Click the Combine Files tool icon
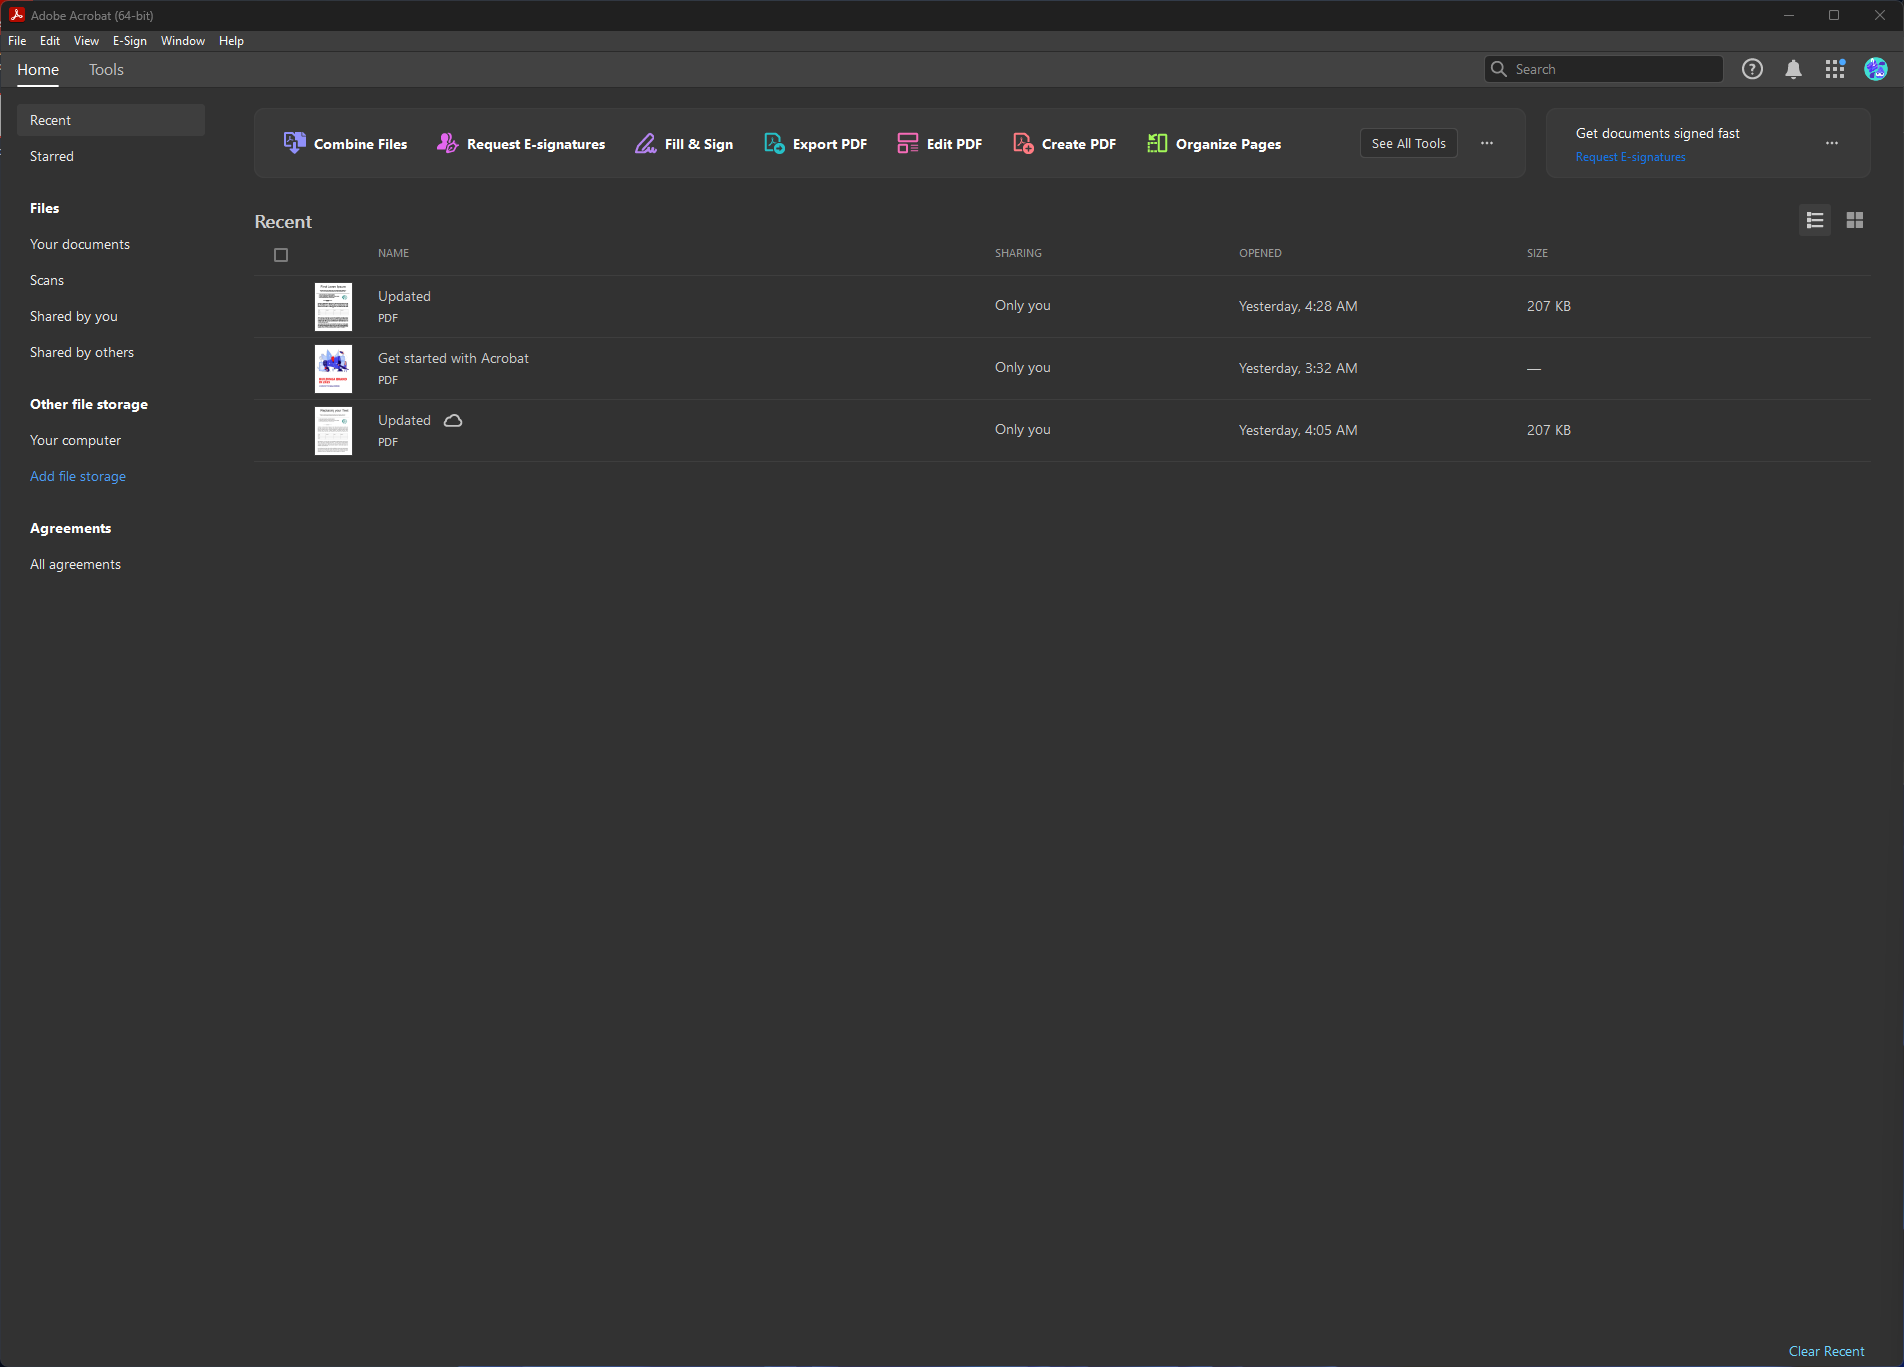1904x1367 pixels. point(294,143)
